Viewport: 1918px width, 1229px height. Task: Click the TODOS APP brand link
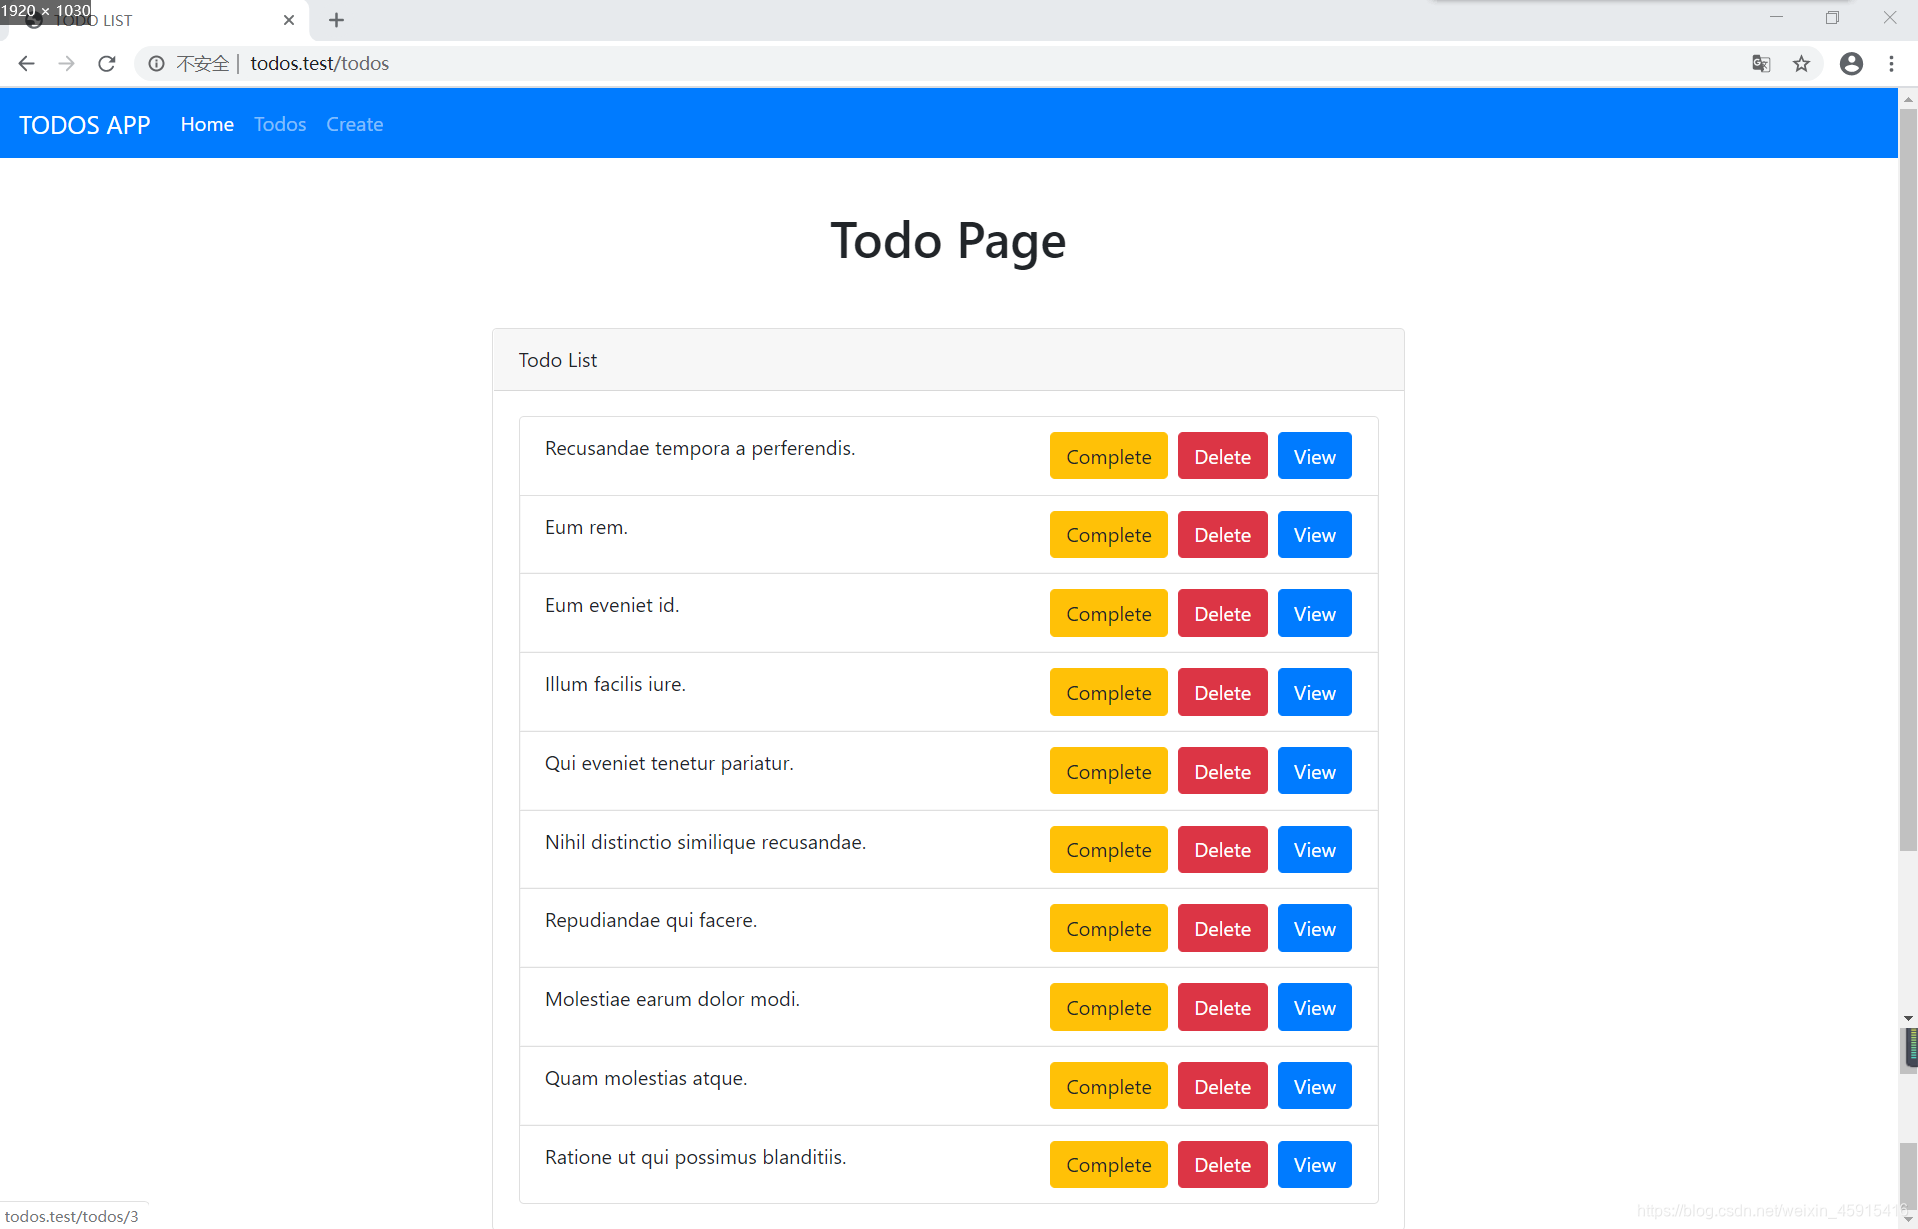[x=84, y=125]
